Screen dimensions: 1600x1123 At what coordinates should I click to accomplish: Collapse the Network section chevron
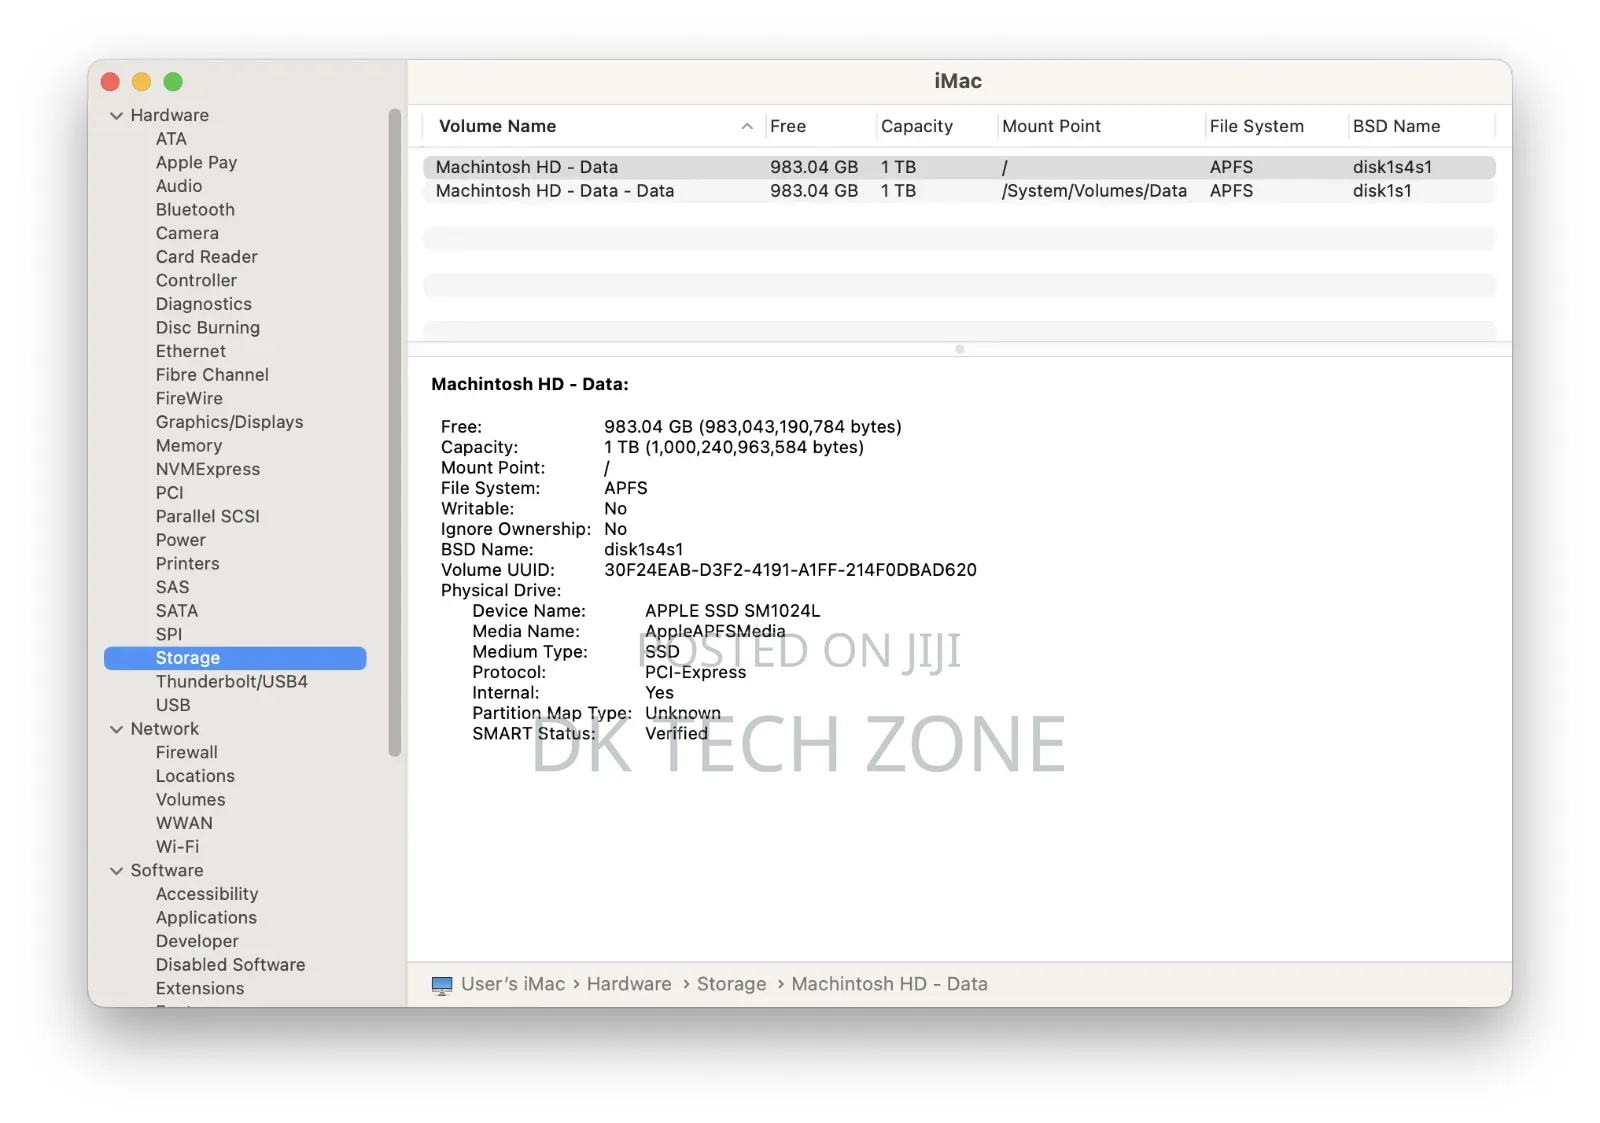coord(116,730)
